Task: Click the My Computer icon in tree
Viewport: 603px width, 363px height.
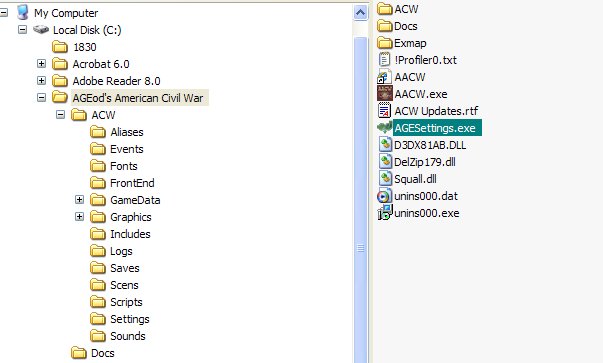Action: (23, 12)
